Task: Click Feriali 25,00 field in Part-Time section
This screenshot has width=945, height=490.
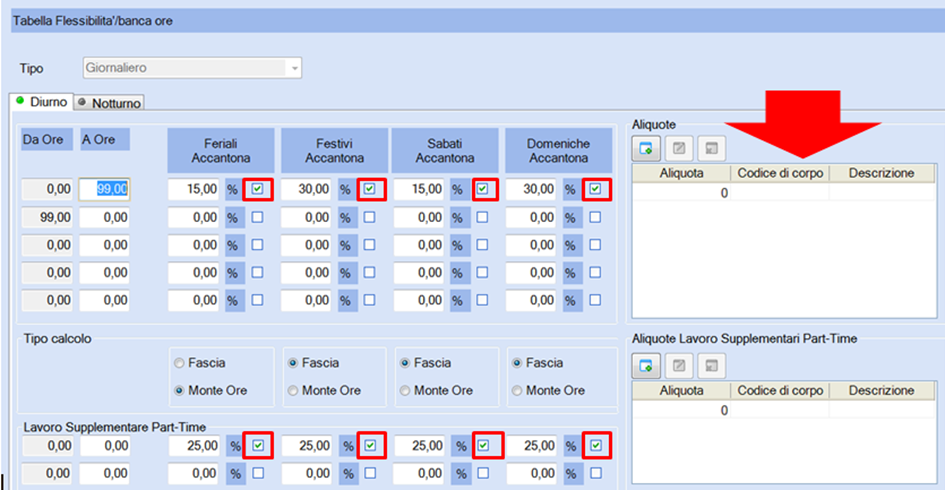Action: tap(195, 446)
